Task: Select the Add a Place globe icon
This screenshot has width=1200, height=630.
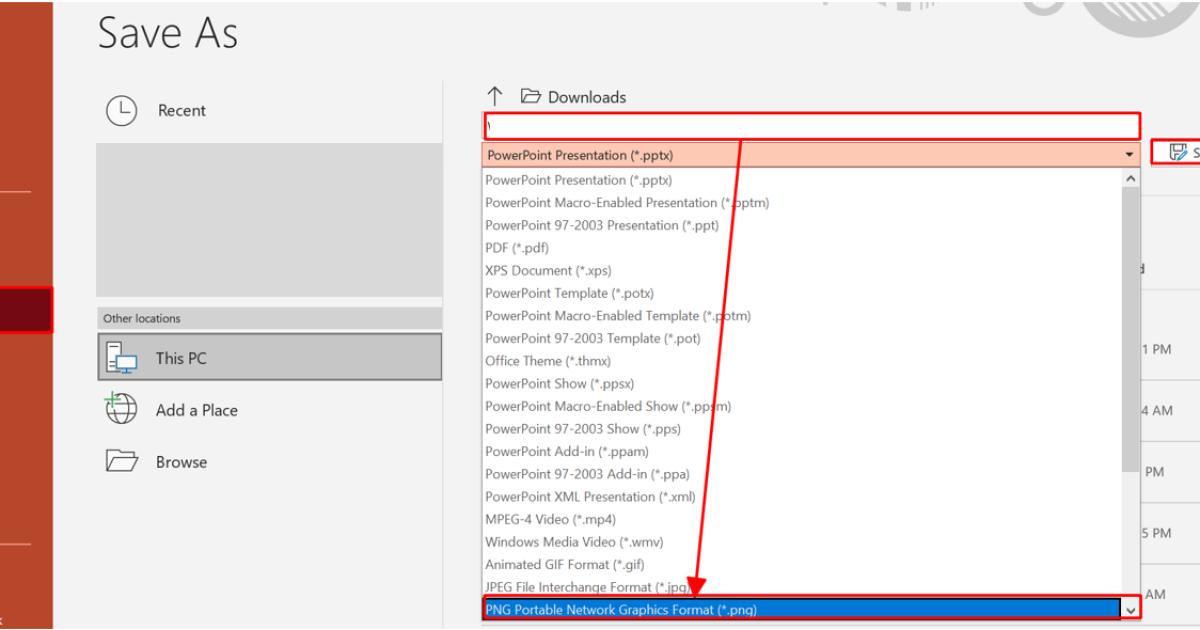Action: pyautogui.click(x=120, y=409)
